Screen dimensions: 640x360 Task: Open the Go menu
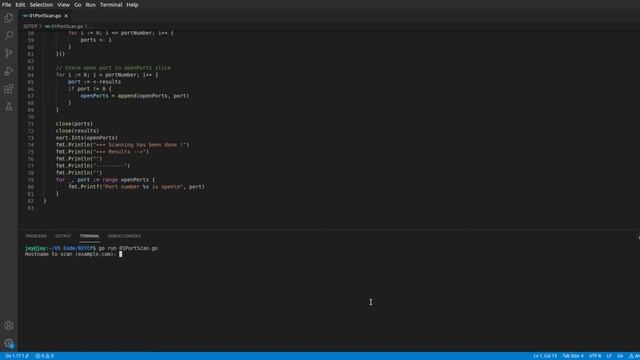tap(78, 5)
